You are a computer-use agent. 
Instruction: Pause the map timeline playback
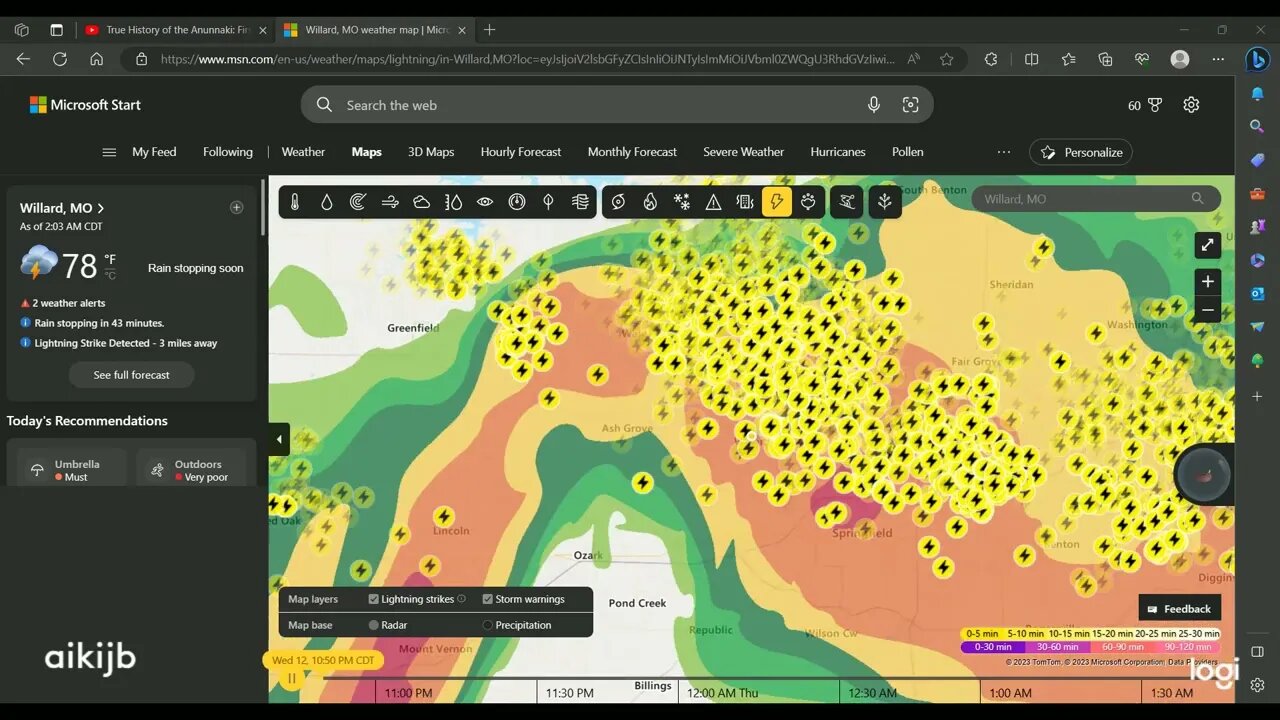[292, 678]
